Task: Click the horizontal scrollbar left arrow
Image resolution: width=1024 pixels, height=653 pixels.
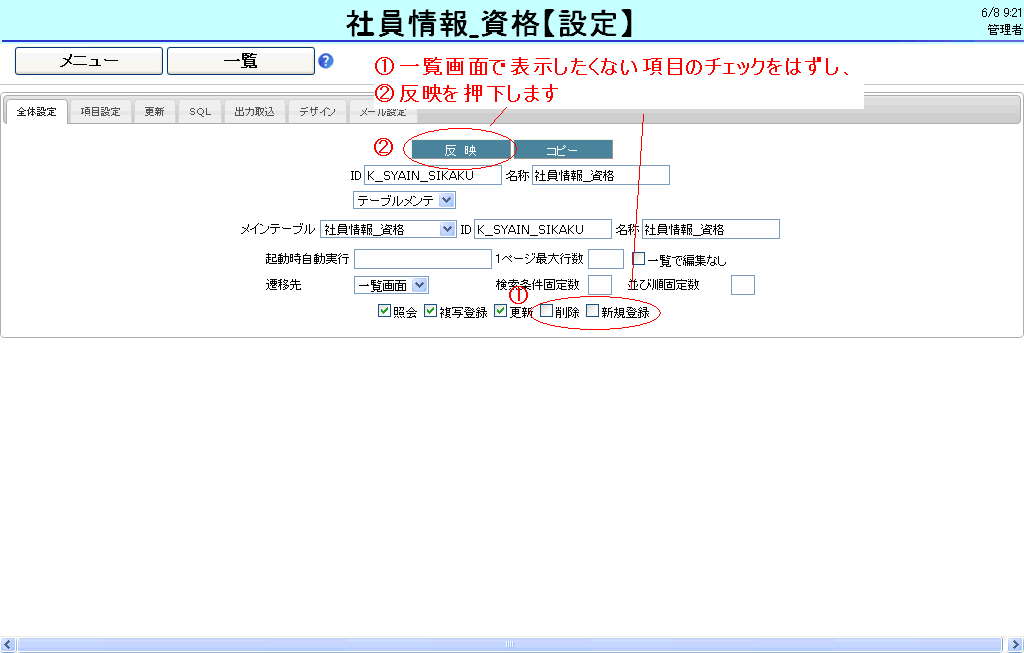Action: 8,644
